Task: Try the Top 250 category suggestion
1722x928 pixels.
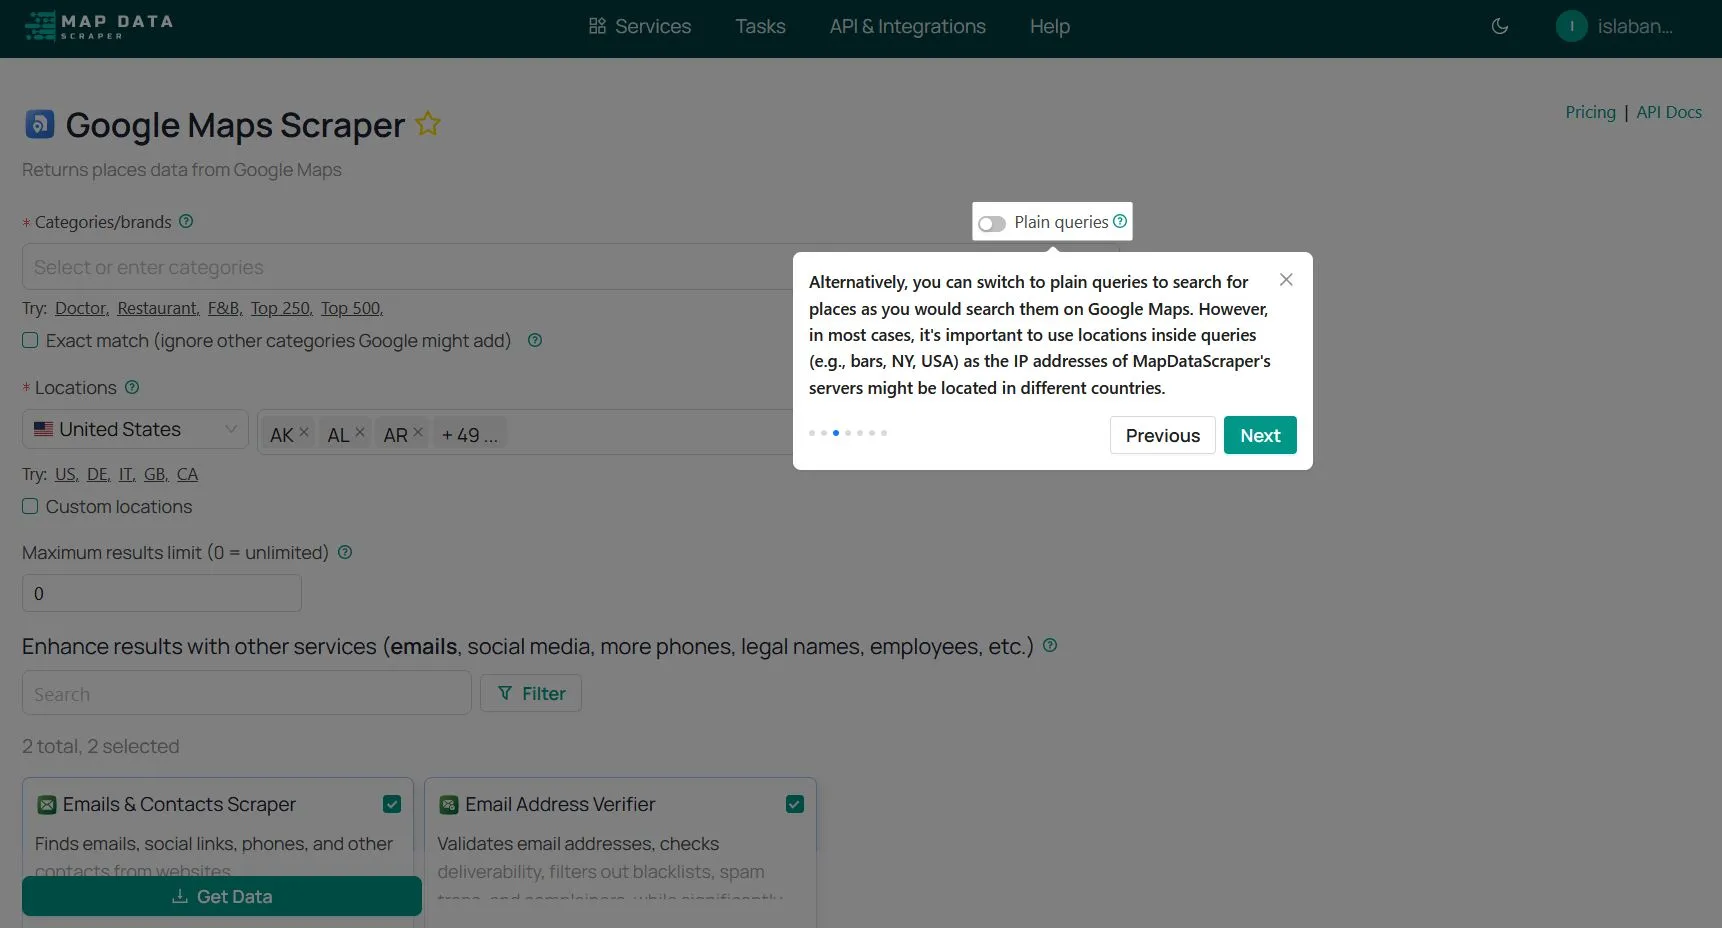Action: coord(282,308)
